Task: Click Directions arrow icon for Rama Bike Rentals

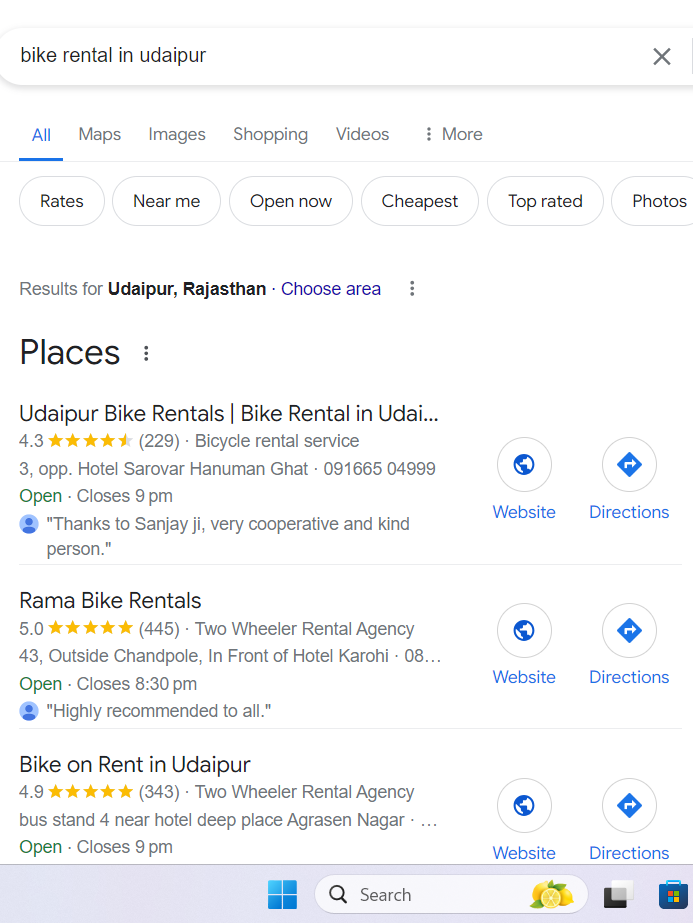Action: click(x=629, y=630)
